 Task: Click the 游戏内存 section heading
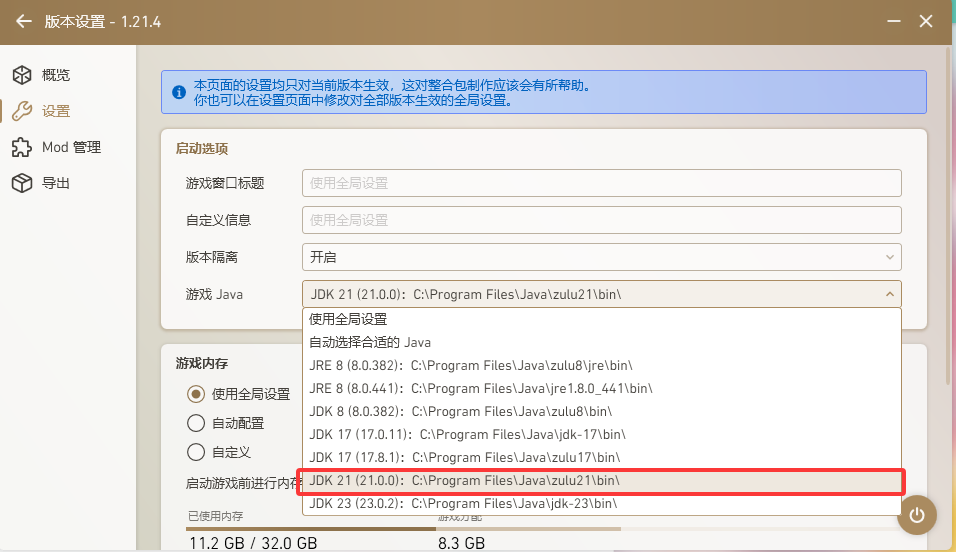202,364
